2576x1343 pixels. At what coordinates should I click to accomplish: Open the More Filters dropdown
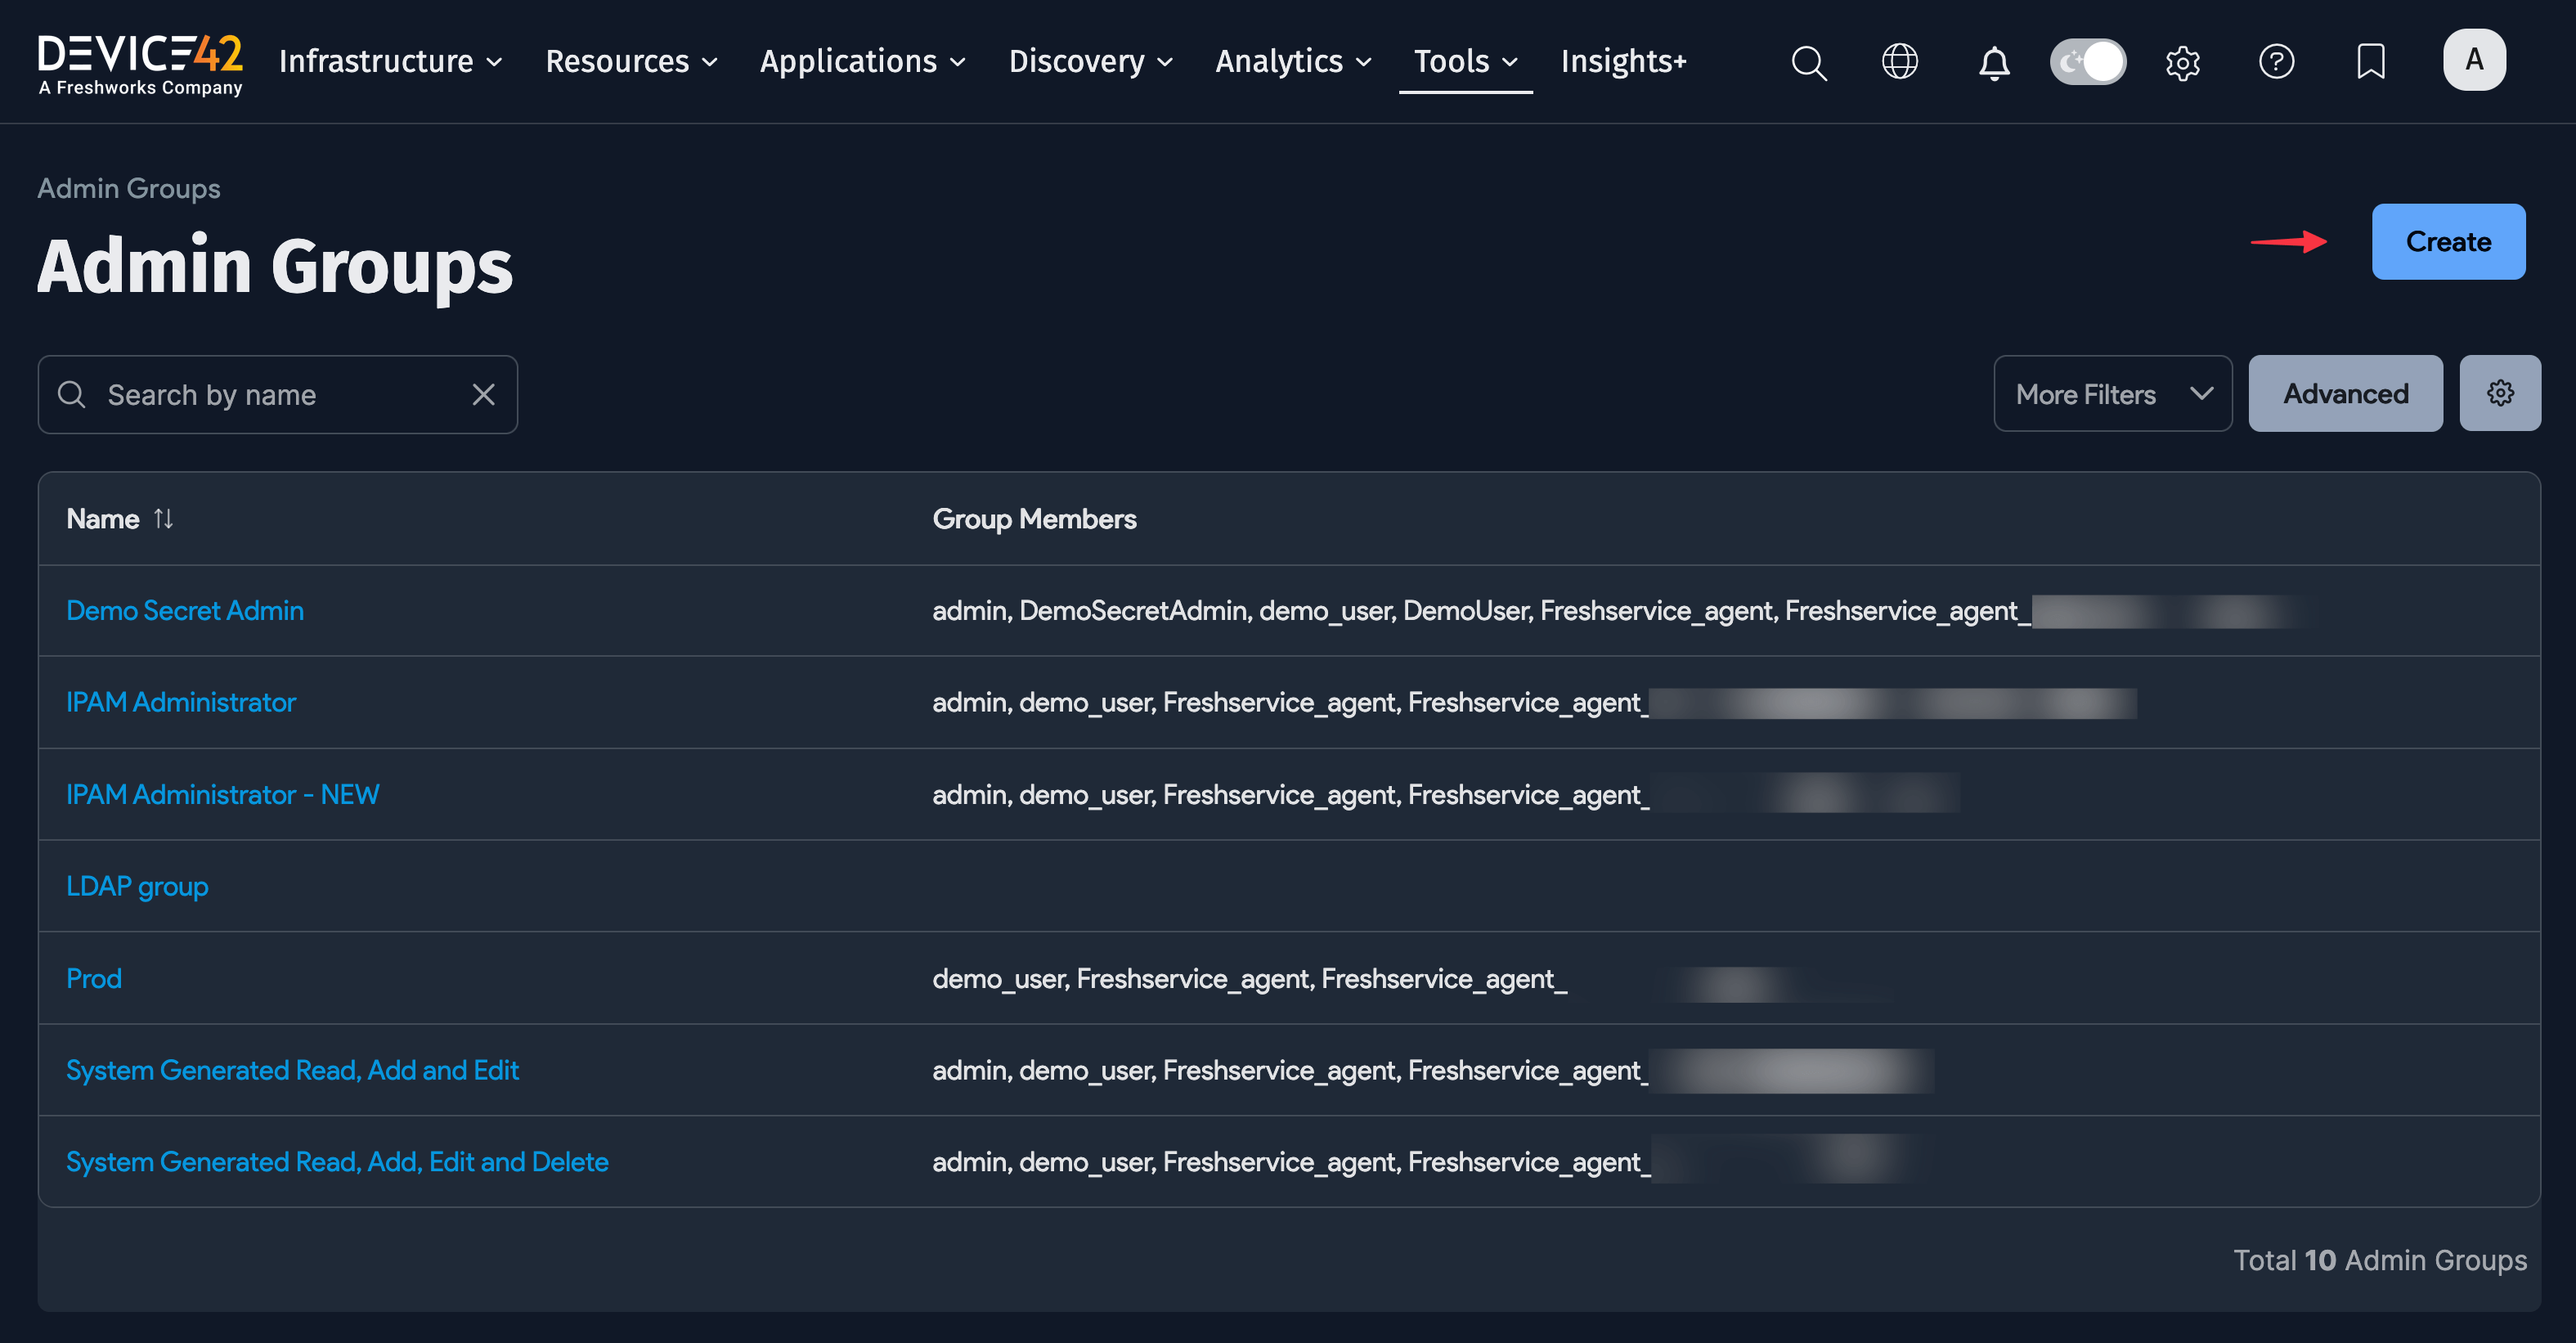click(x=2112, y=393)
